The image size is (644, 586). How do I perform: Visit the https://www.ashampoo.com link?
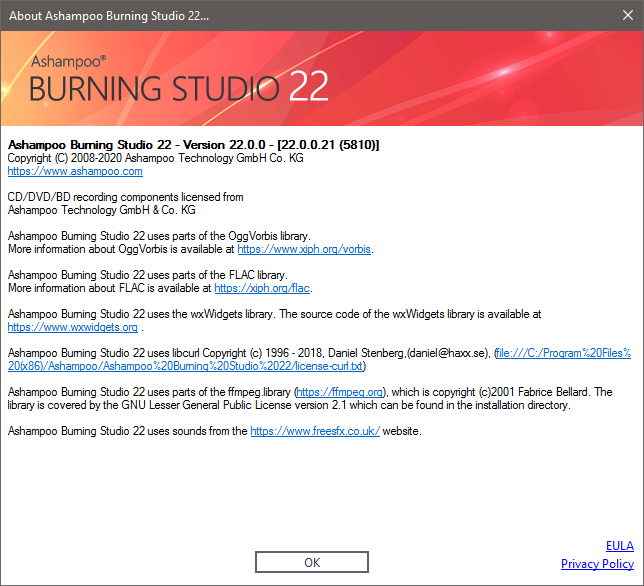click(x=75, y=171)
